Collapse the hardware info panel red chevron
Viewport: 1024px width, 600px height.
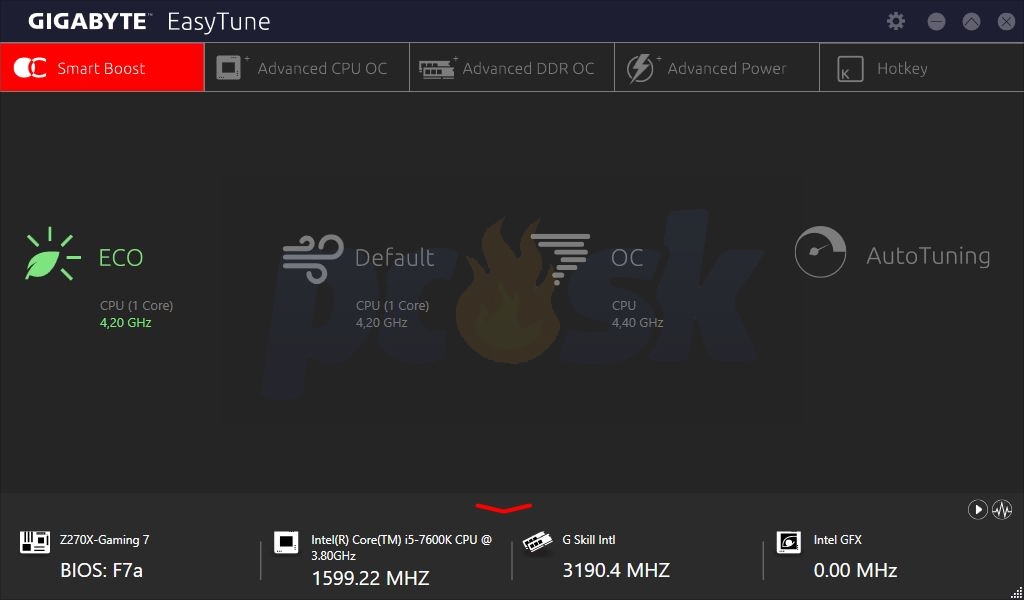pyautogui.click(x=504, y=507)
